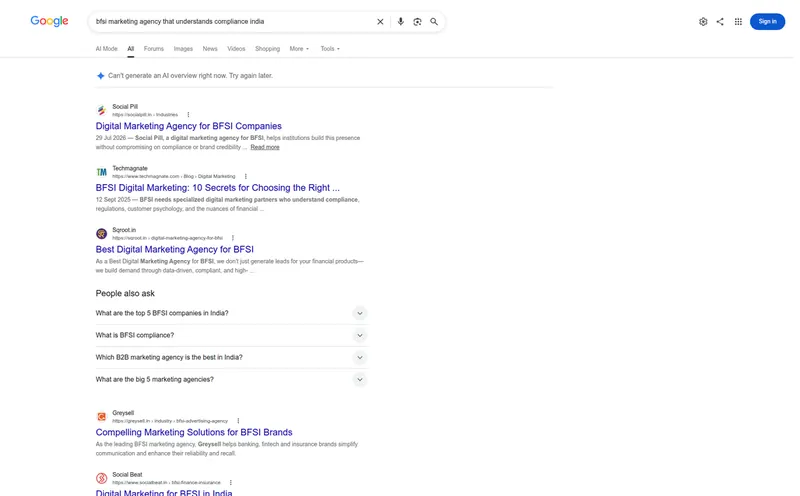Switch to Forums tab
Screen dimensions: 800x496
pyautogui.click(x=154, y=49)
